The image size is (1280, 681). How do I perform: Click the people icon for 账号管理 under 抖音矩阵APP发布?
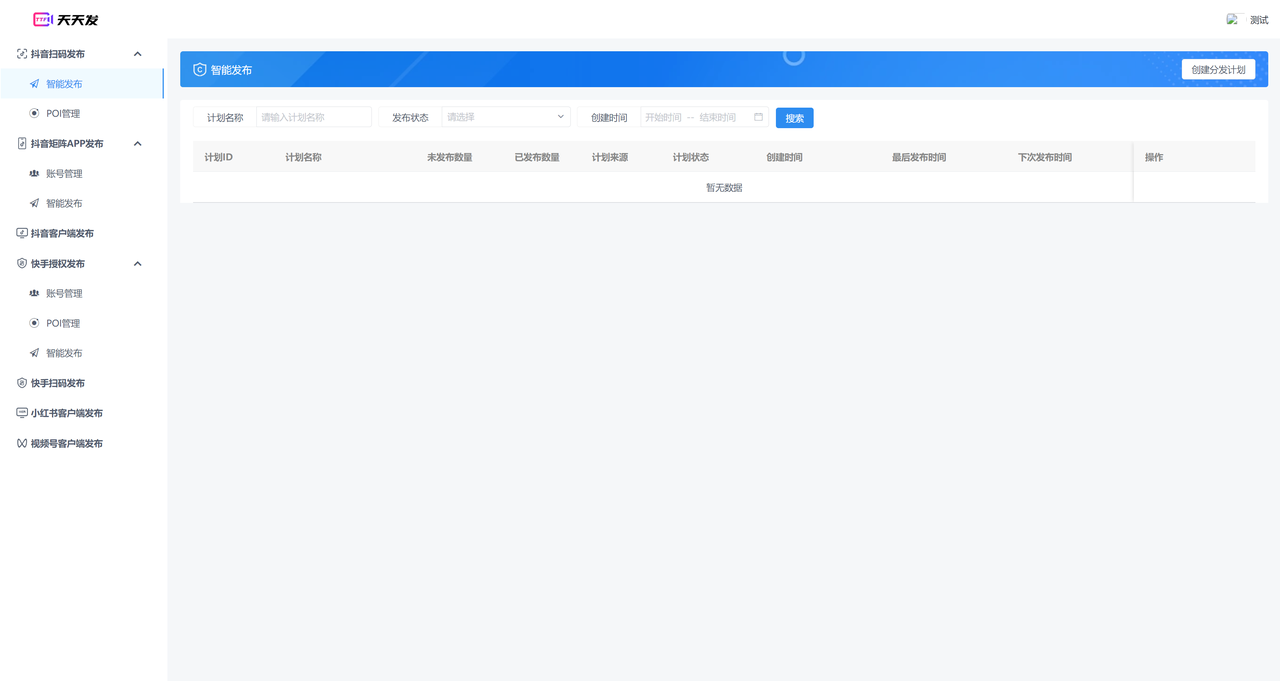click(35, 174)
